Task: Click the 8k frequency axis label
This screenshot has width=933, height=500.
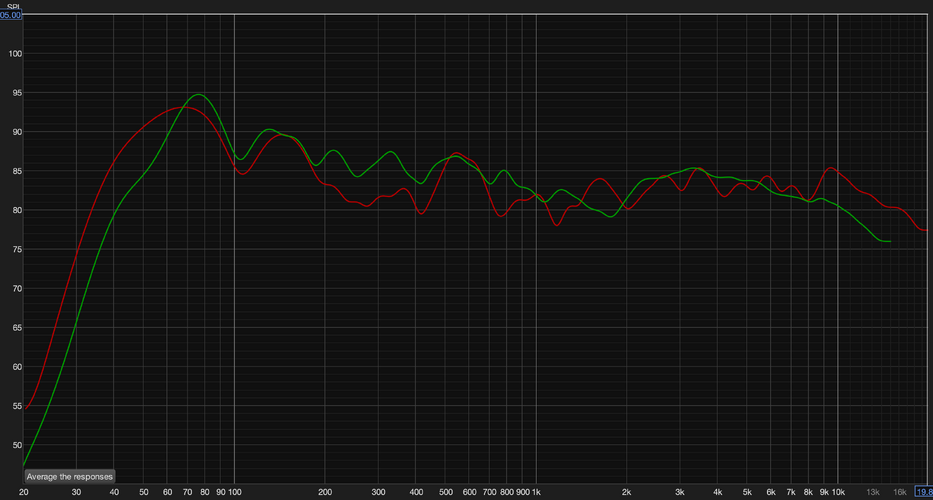Action: tap(809, 492)
